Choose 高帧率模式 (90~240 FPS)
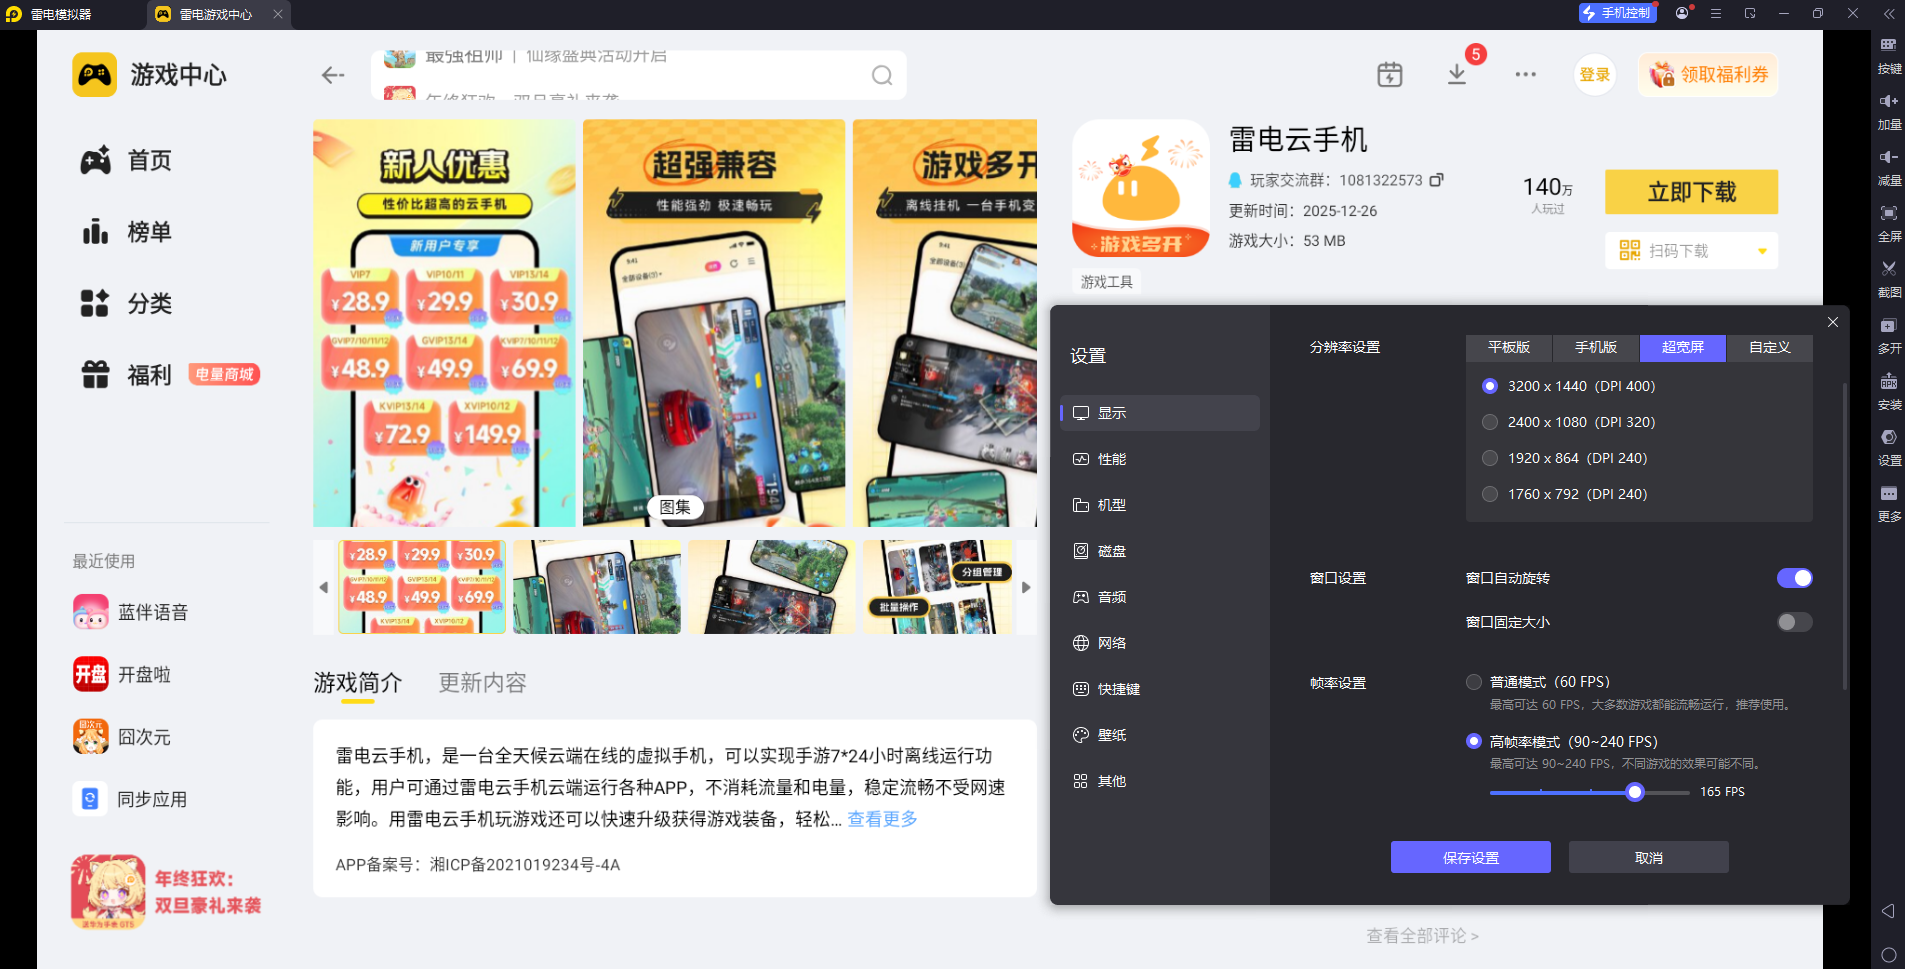This screenshot has width=1905, height=969. coord(1474,741)
